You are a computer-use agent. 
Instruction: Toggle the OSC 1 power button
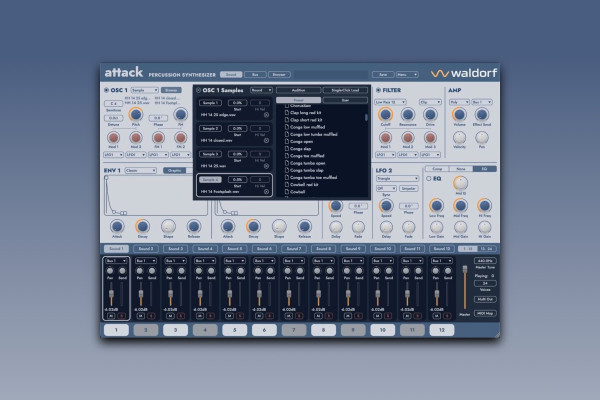[106, 90]
